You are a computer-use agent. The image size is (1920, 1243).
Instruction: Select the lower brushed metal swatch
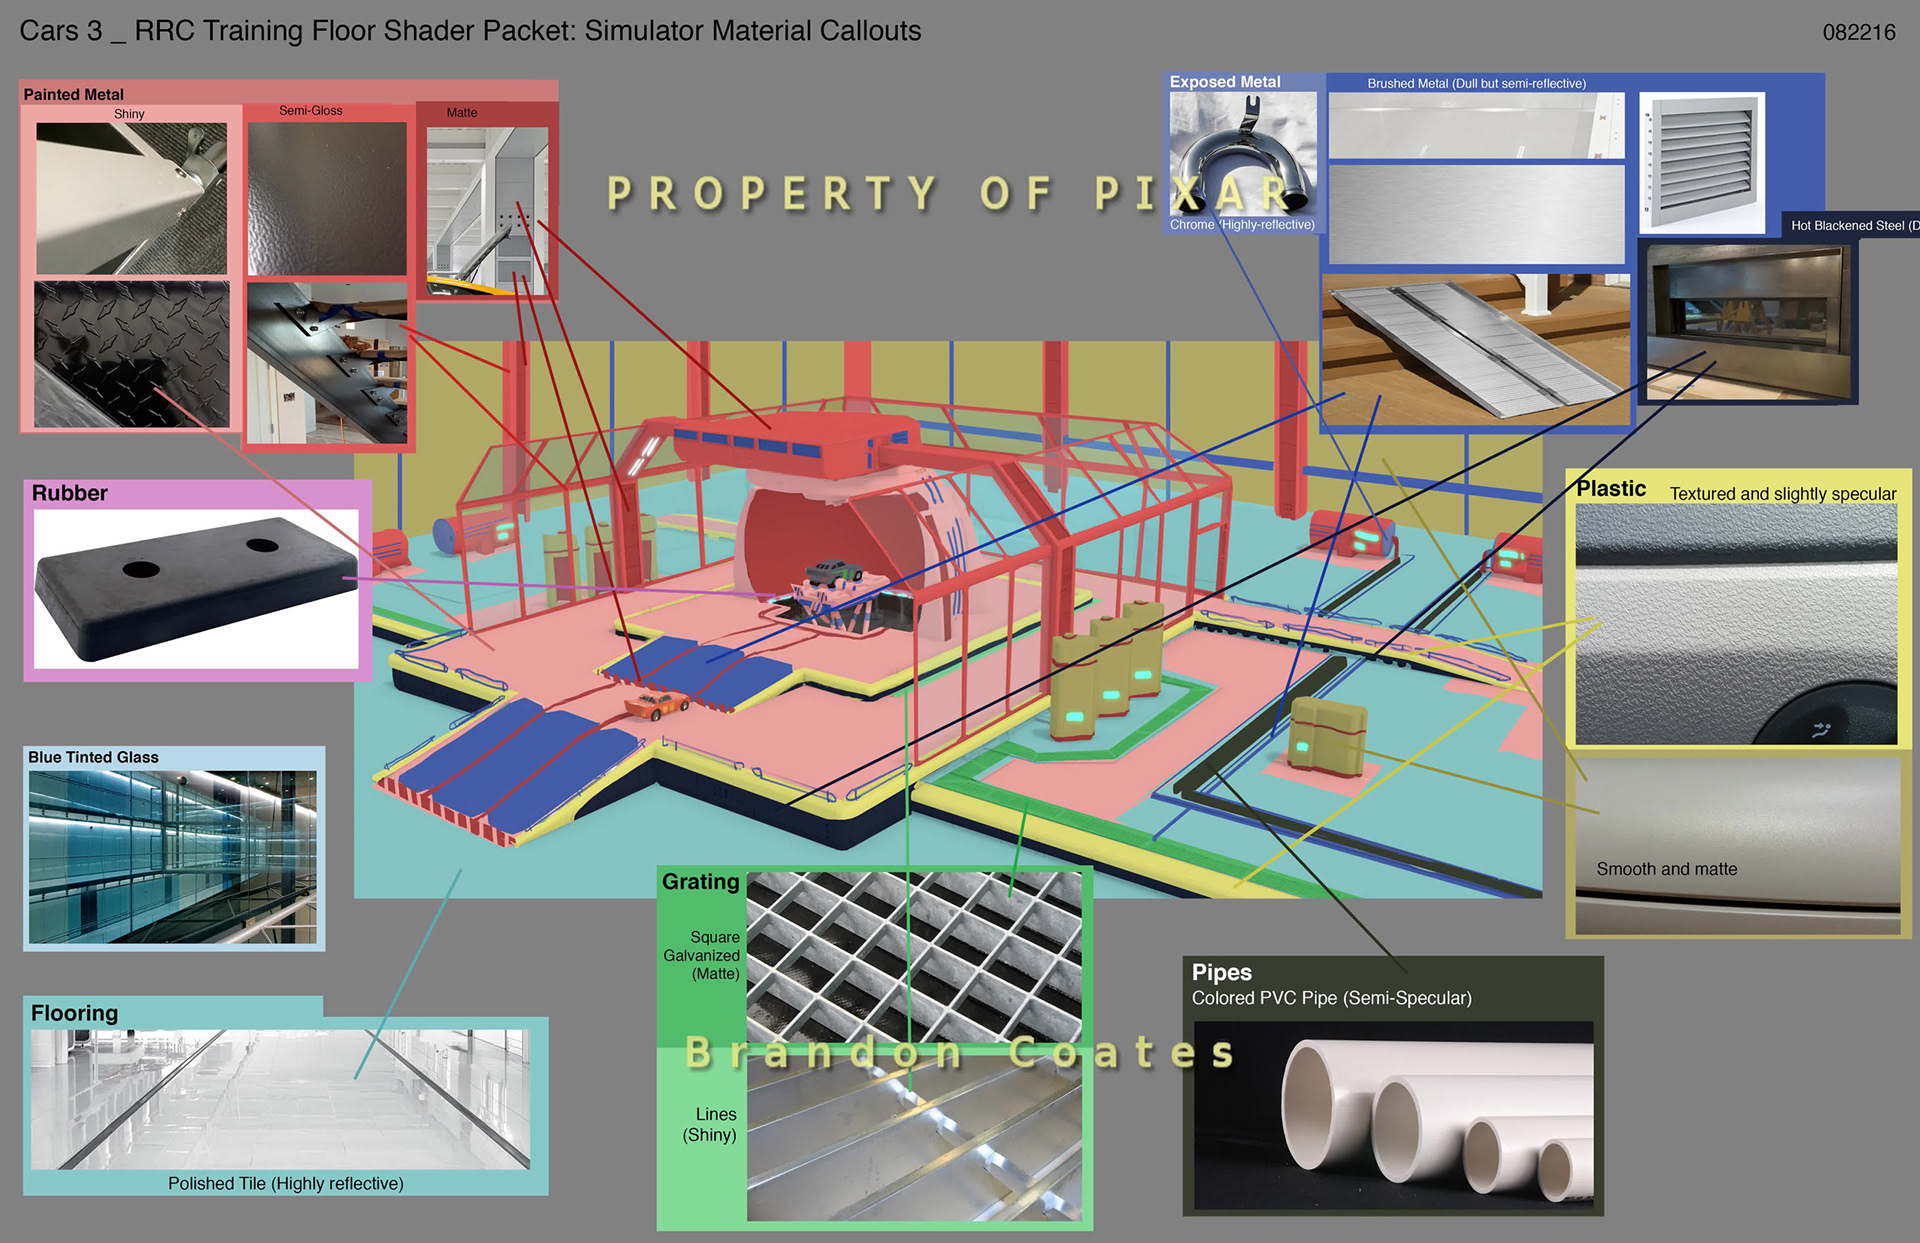tap(1476, 214)
